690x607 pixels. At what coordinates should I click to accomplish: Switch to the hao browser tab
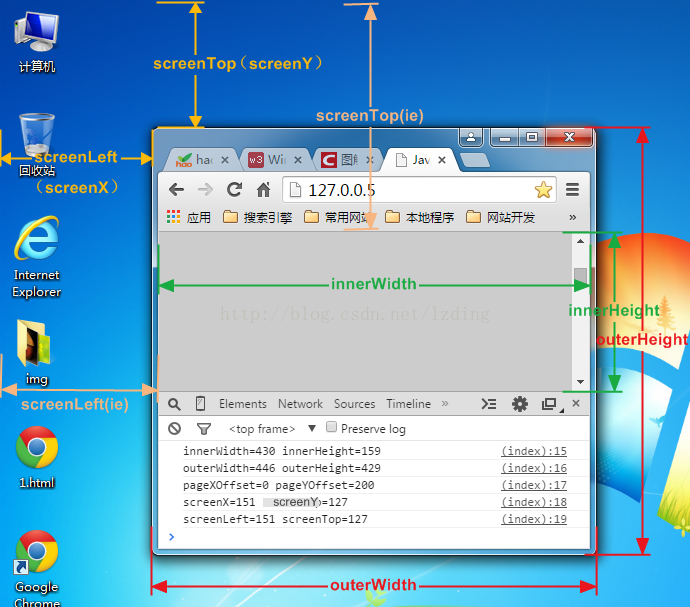point(195,160)
